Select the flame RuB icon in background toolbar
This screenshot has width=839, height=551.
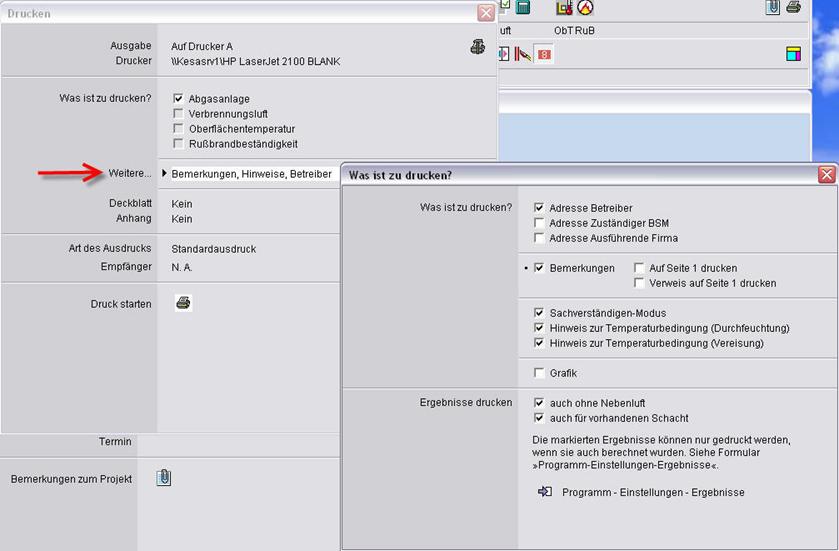585,7
